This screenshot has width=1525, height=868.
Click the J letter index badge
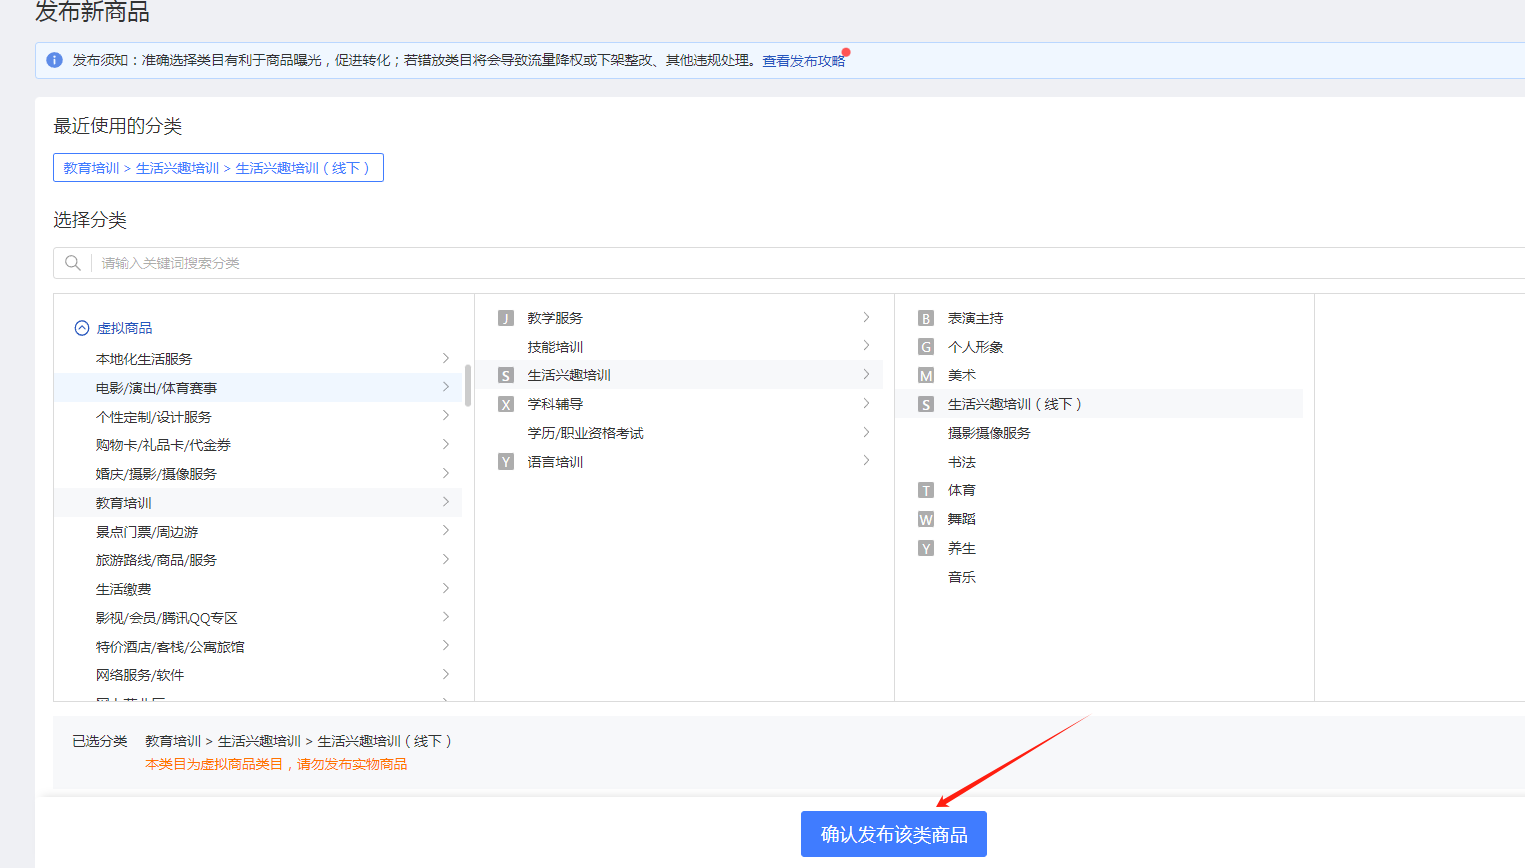coord(506,318)
